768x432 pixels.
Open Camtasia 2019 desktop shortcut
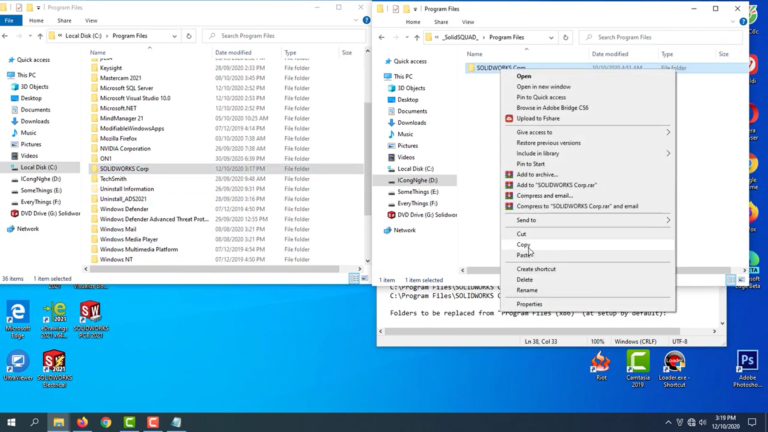638,368
